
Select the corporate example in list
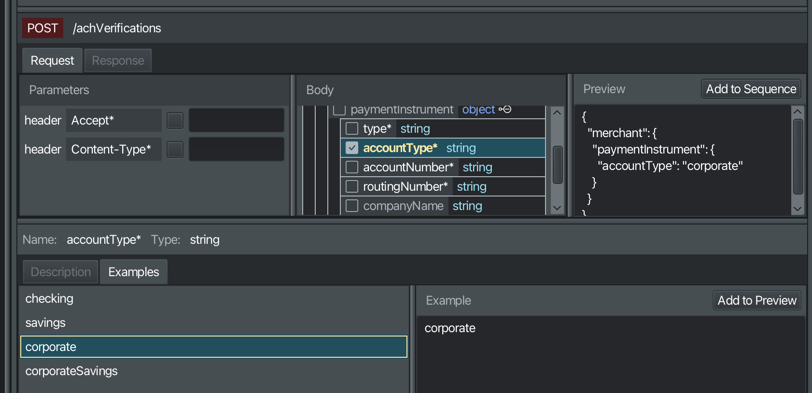[213, 347]
